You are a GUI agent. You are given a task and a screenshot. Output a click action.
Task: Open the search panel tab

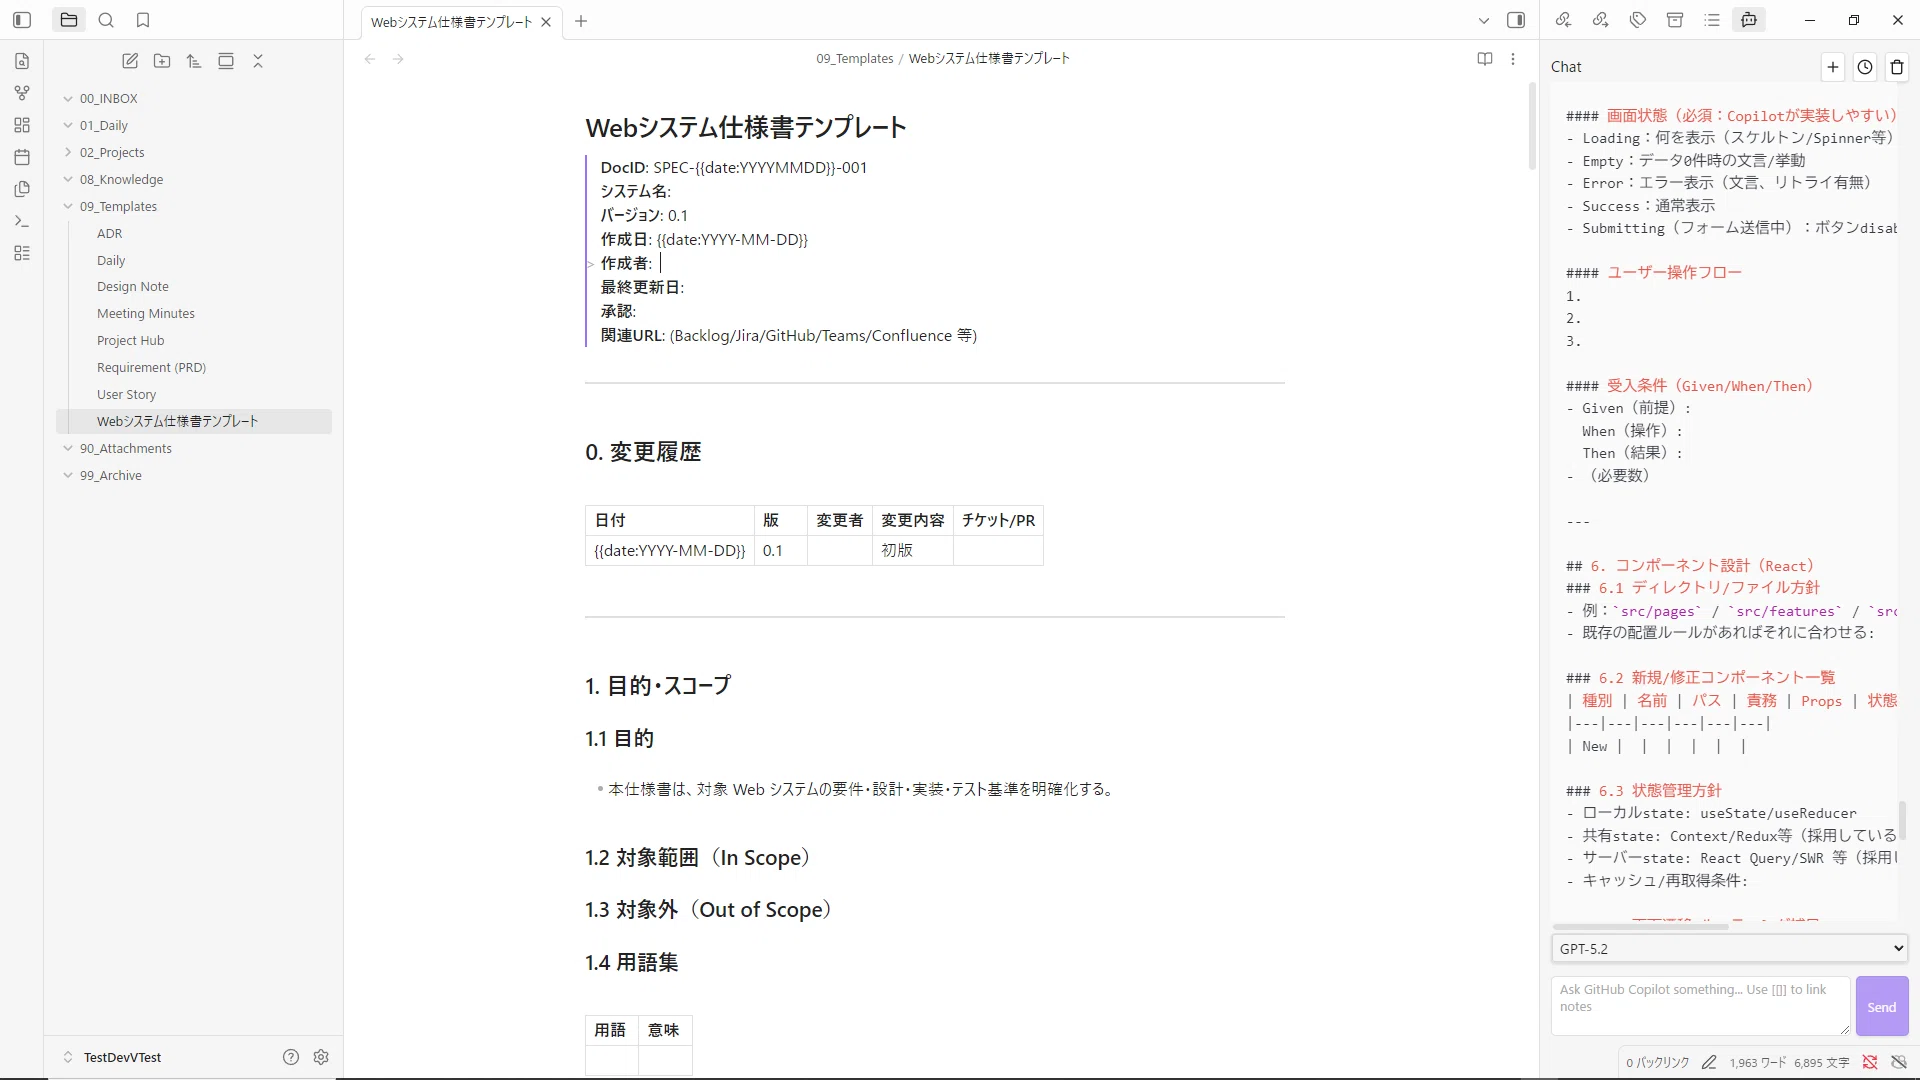point(106,20)
